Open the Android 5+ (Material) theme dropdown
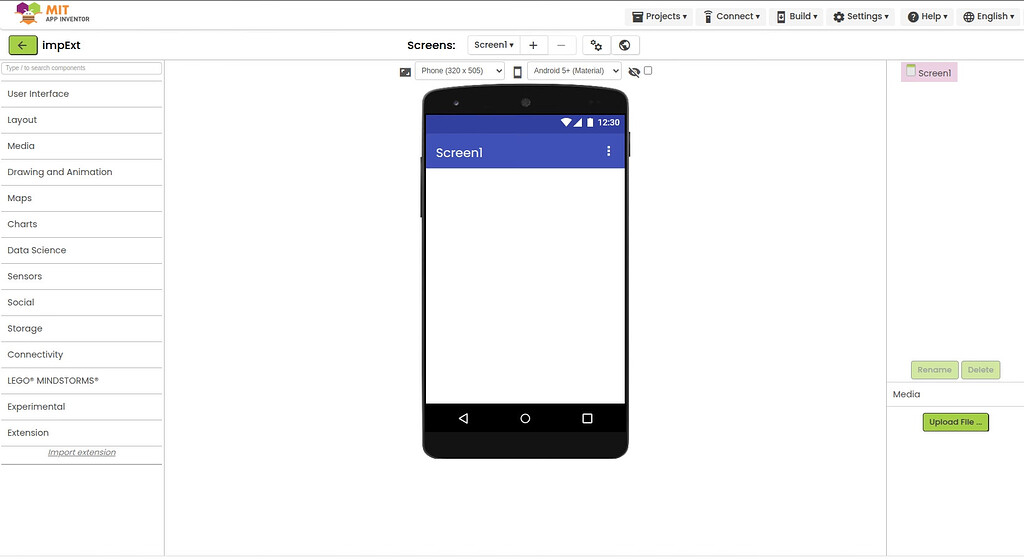Screen dimensions: 1024x560 (575, 71)
